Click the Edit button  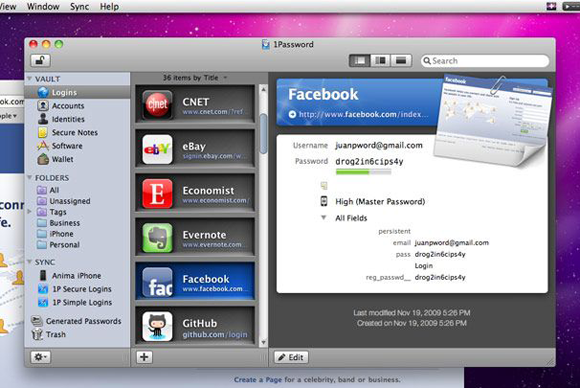coord(291,357)
